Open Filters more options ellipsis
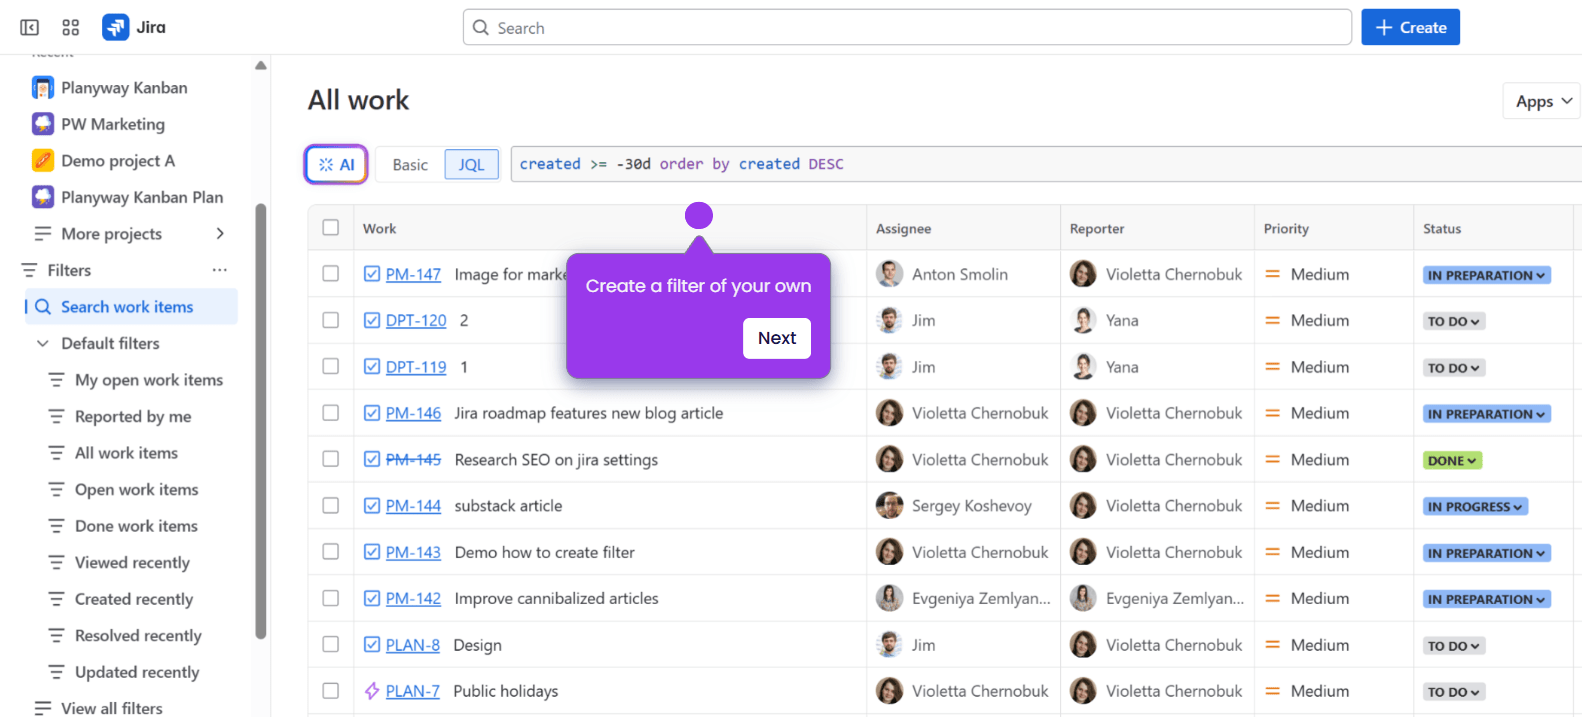The height and width of the screenshot is (717, 1582). click(x=220, y=270)
